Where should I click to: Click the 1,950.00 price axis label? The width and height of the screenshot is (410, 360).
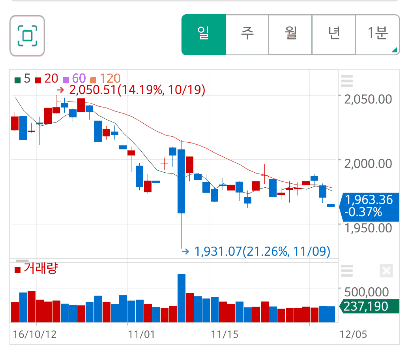pyautogui.click(x=368, y=228)
